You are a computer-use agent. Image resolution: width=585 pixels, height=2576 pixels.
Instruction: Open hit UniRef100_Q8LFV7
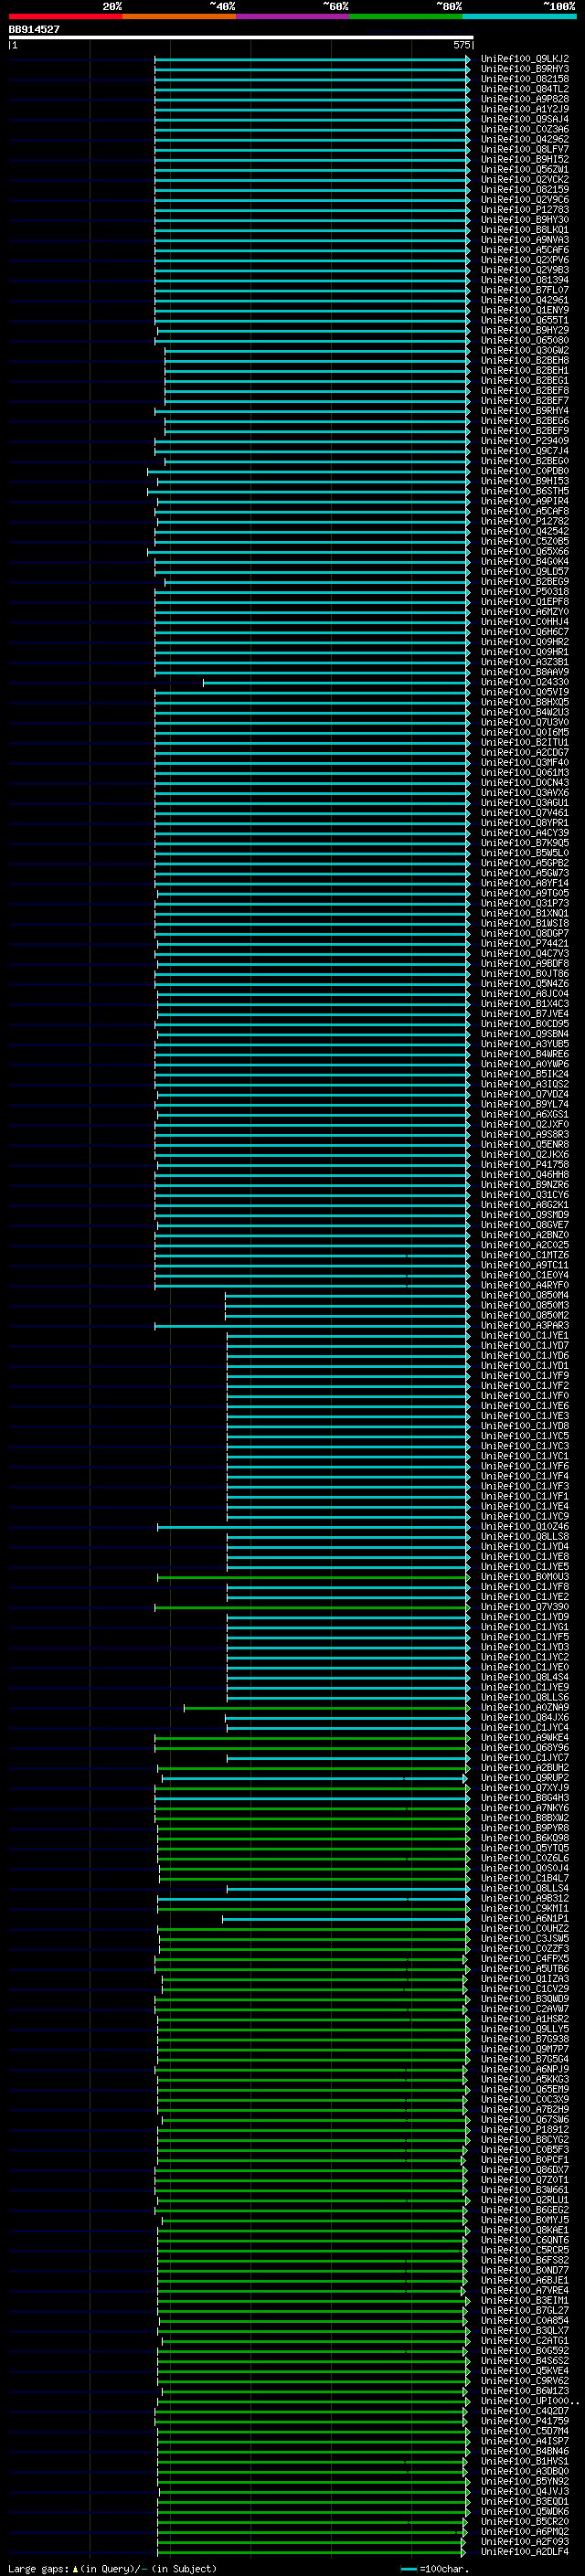pyautogui.click(x=525, y=149)
